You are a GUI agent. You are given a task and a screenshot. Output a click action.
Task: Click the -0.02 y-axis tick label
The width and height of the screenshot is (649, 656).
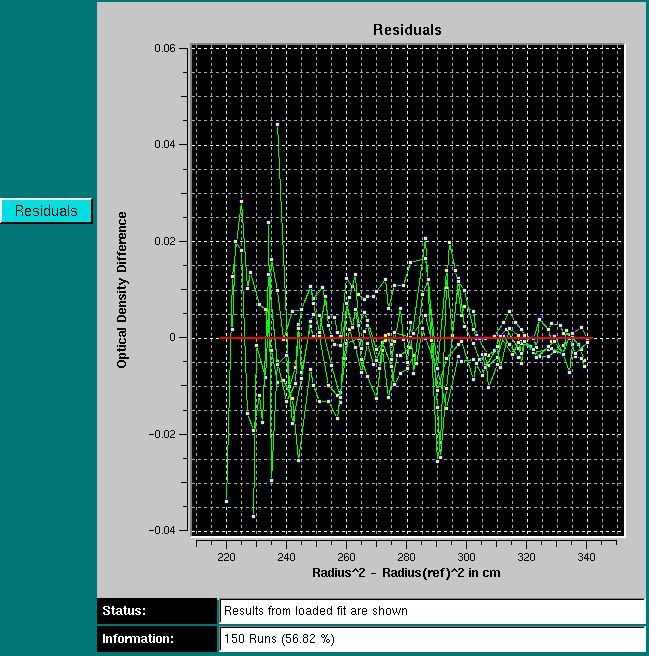[161, 434]
